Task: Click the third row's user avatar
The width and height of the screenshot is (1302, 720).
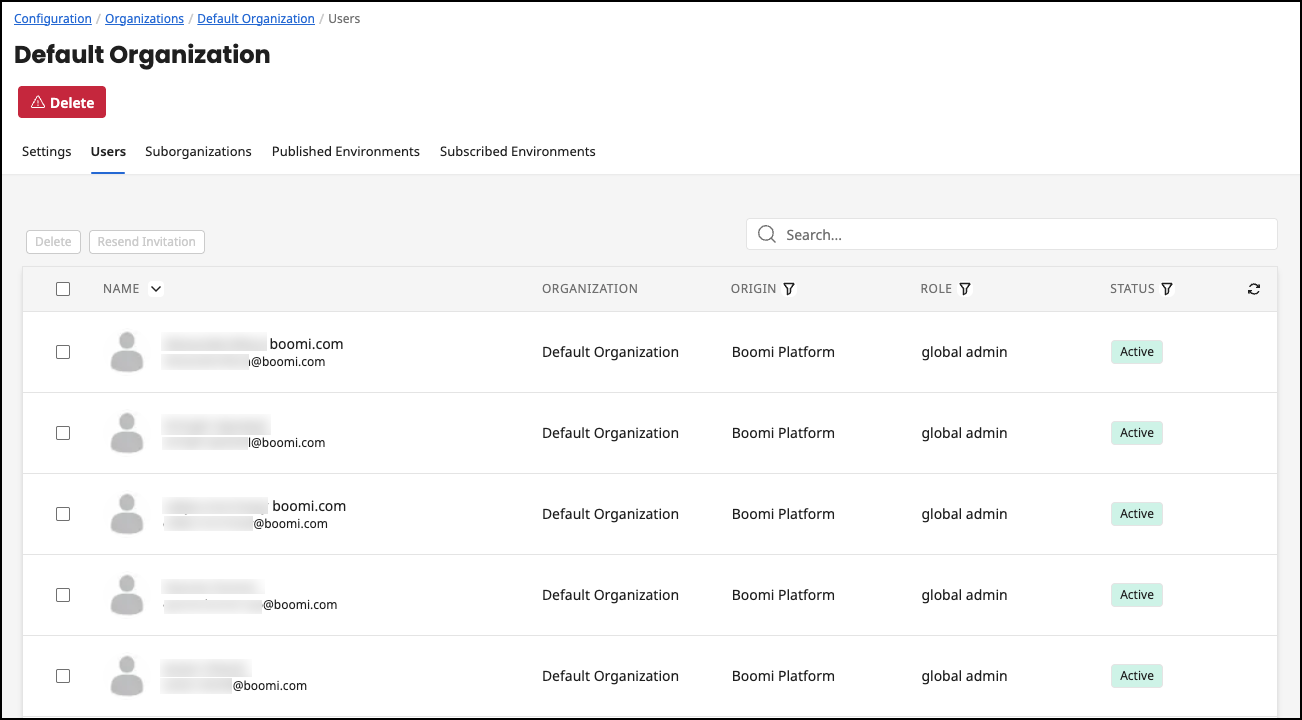Action: tap(126, 514)
